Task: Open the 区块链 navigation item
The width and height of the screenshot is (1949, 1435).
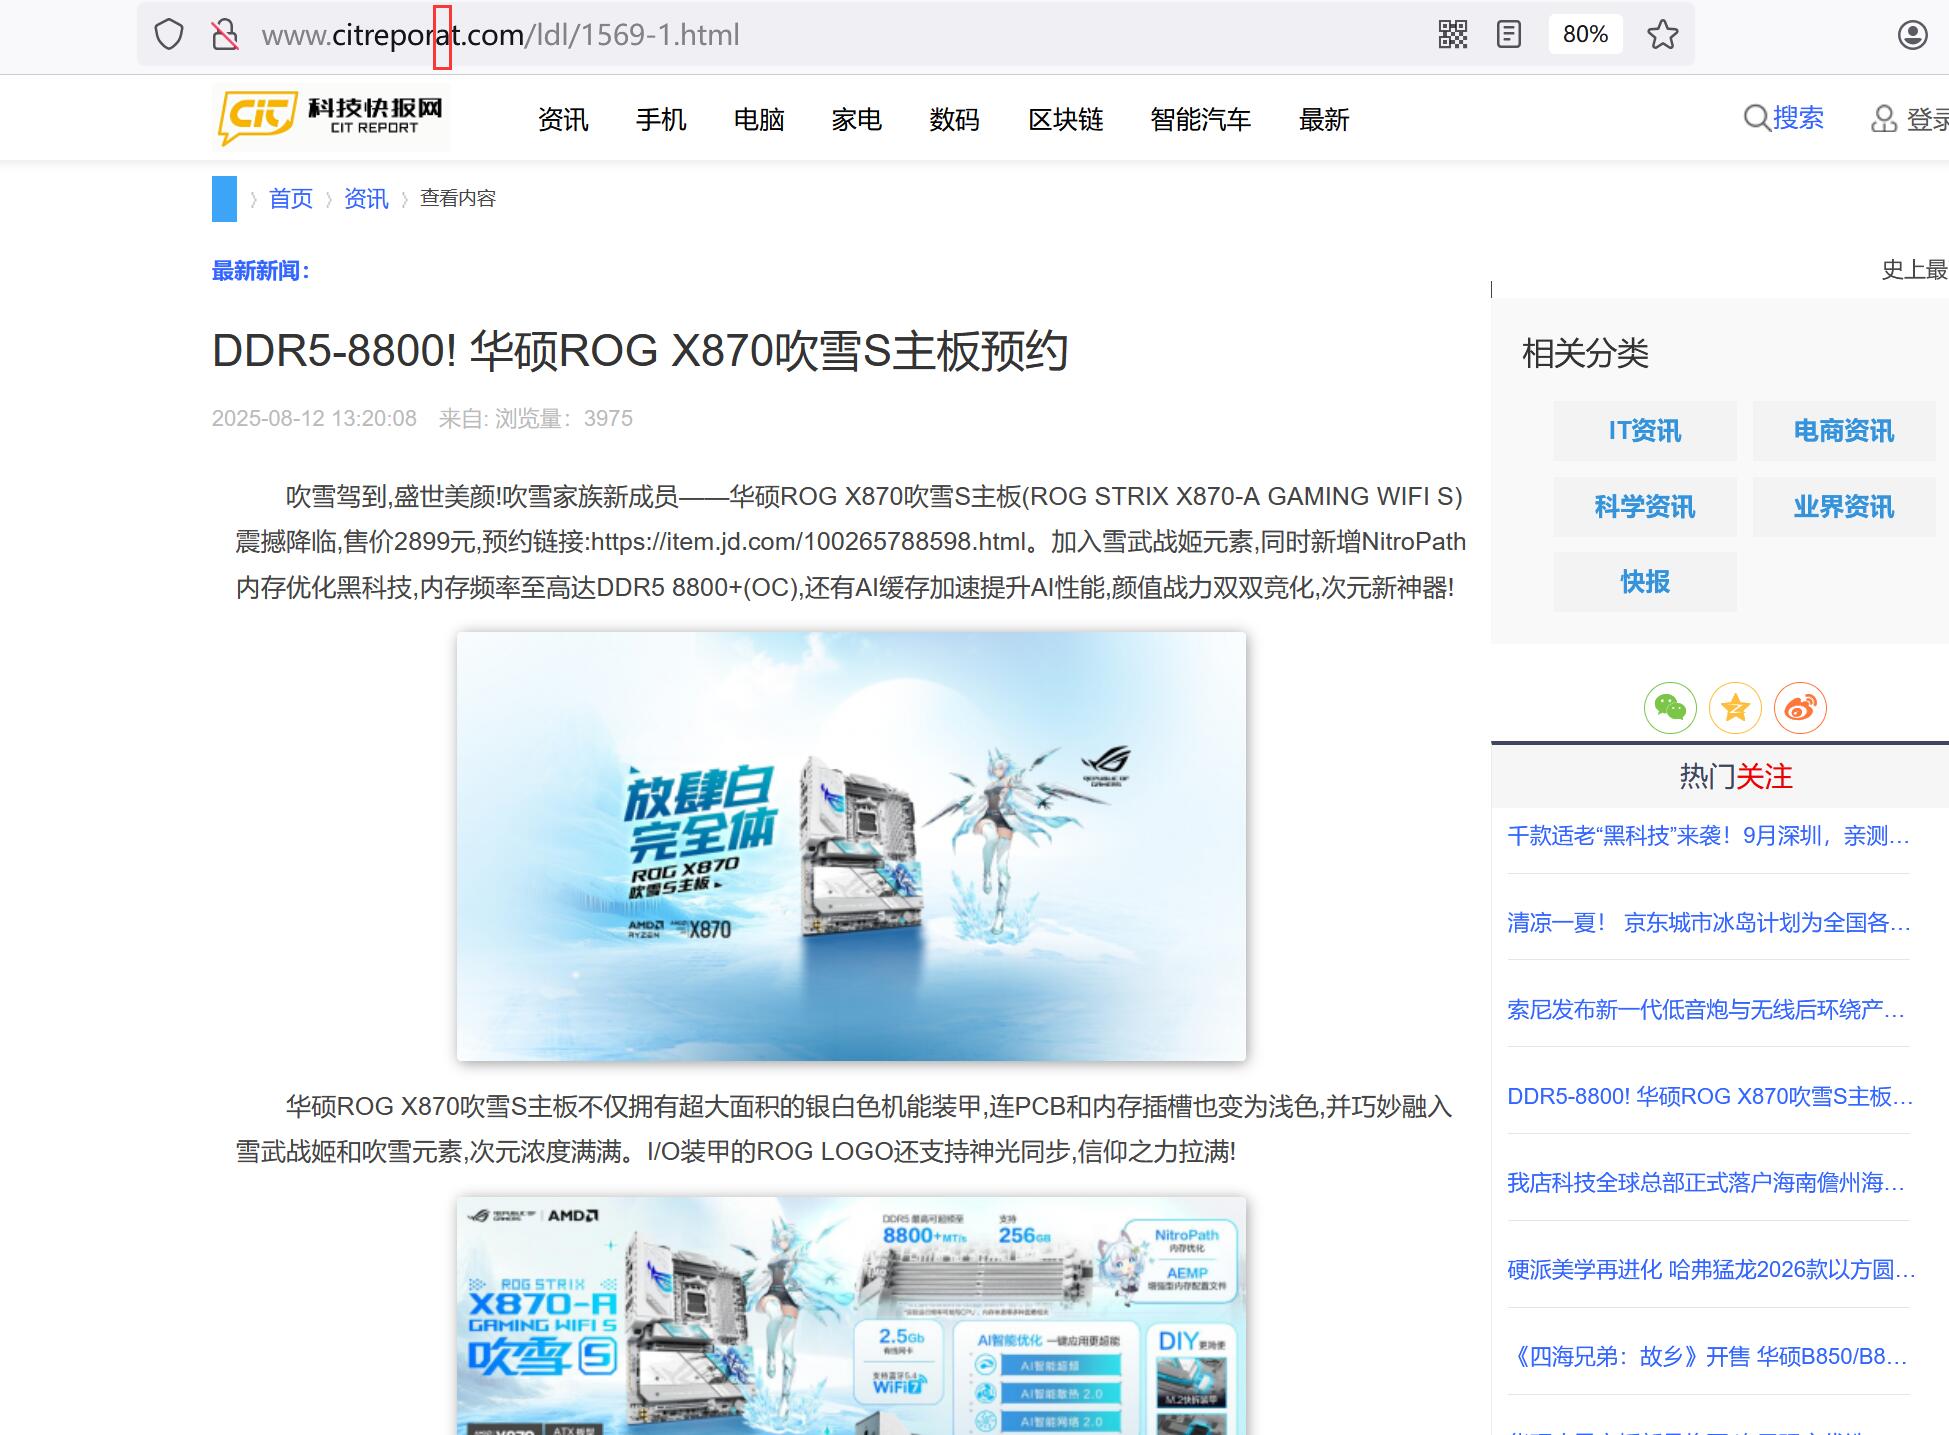Action: click(x=1065, y=119)
